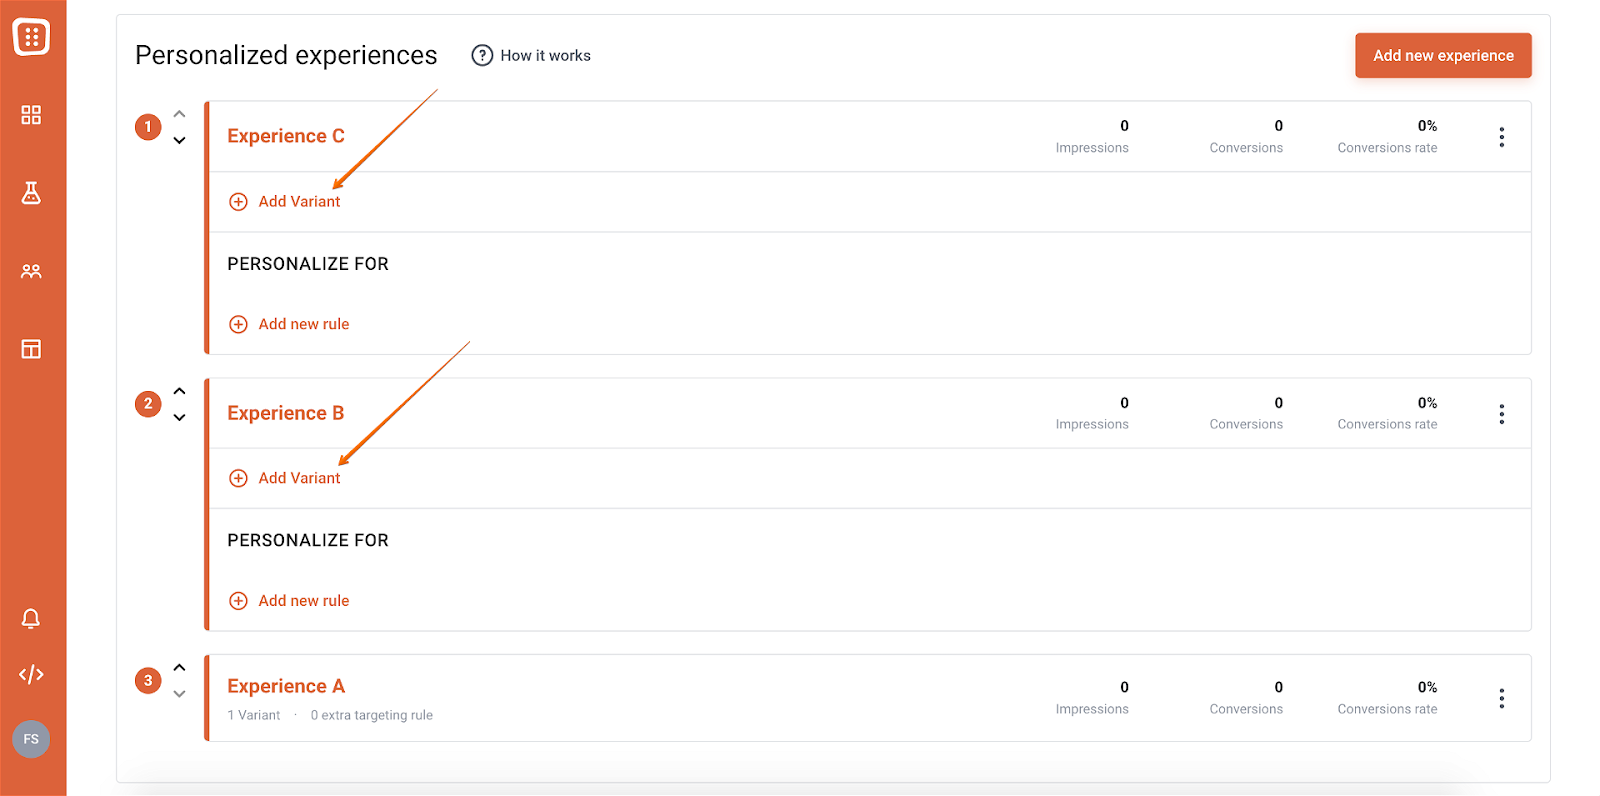Open the experiments flask icon

(x=31, y=193)
